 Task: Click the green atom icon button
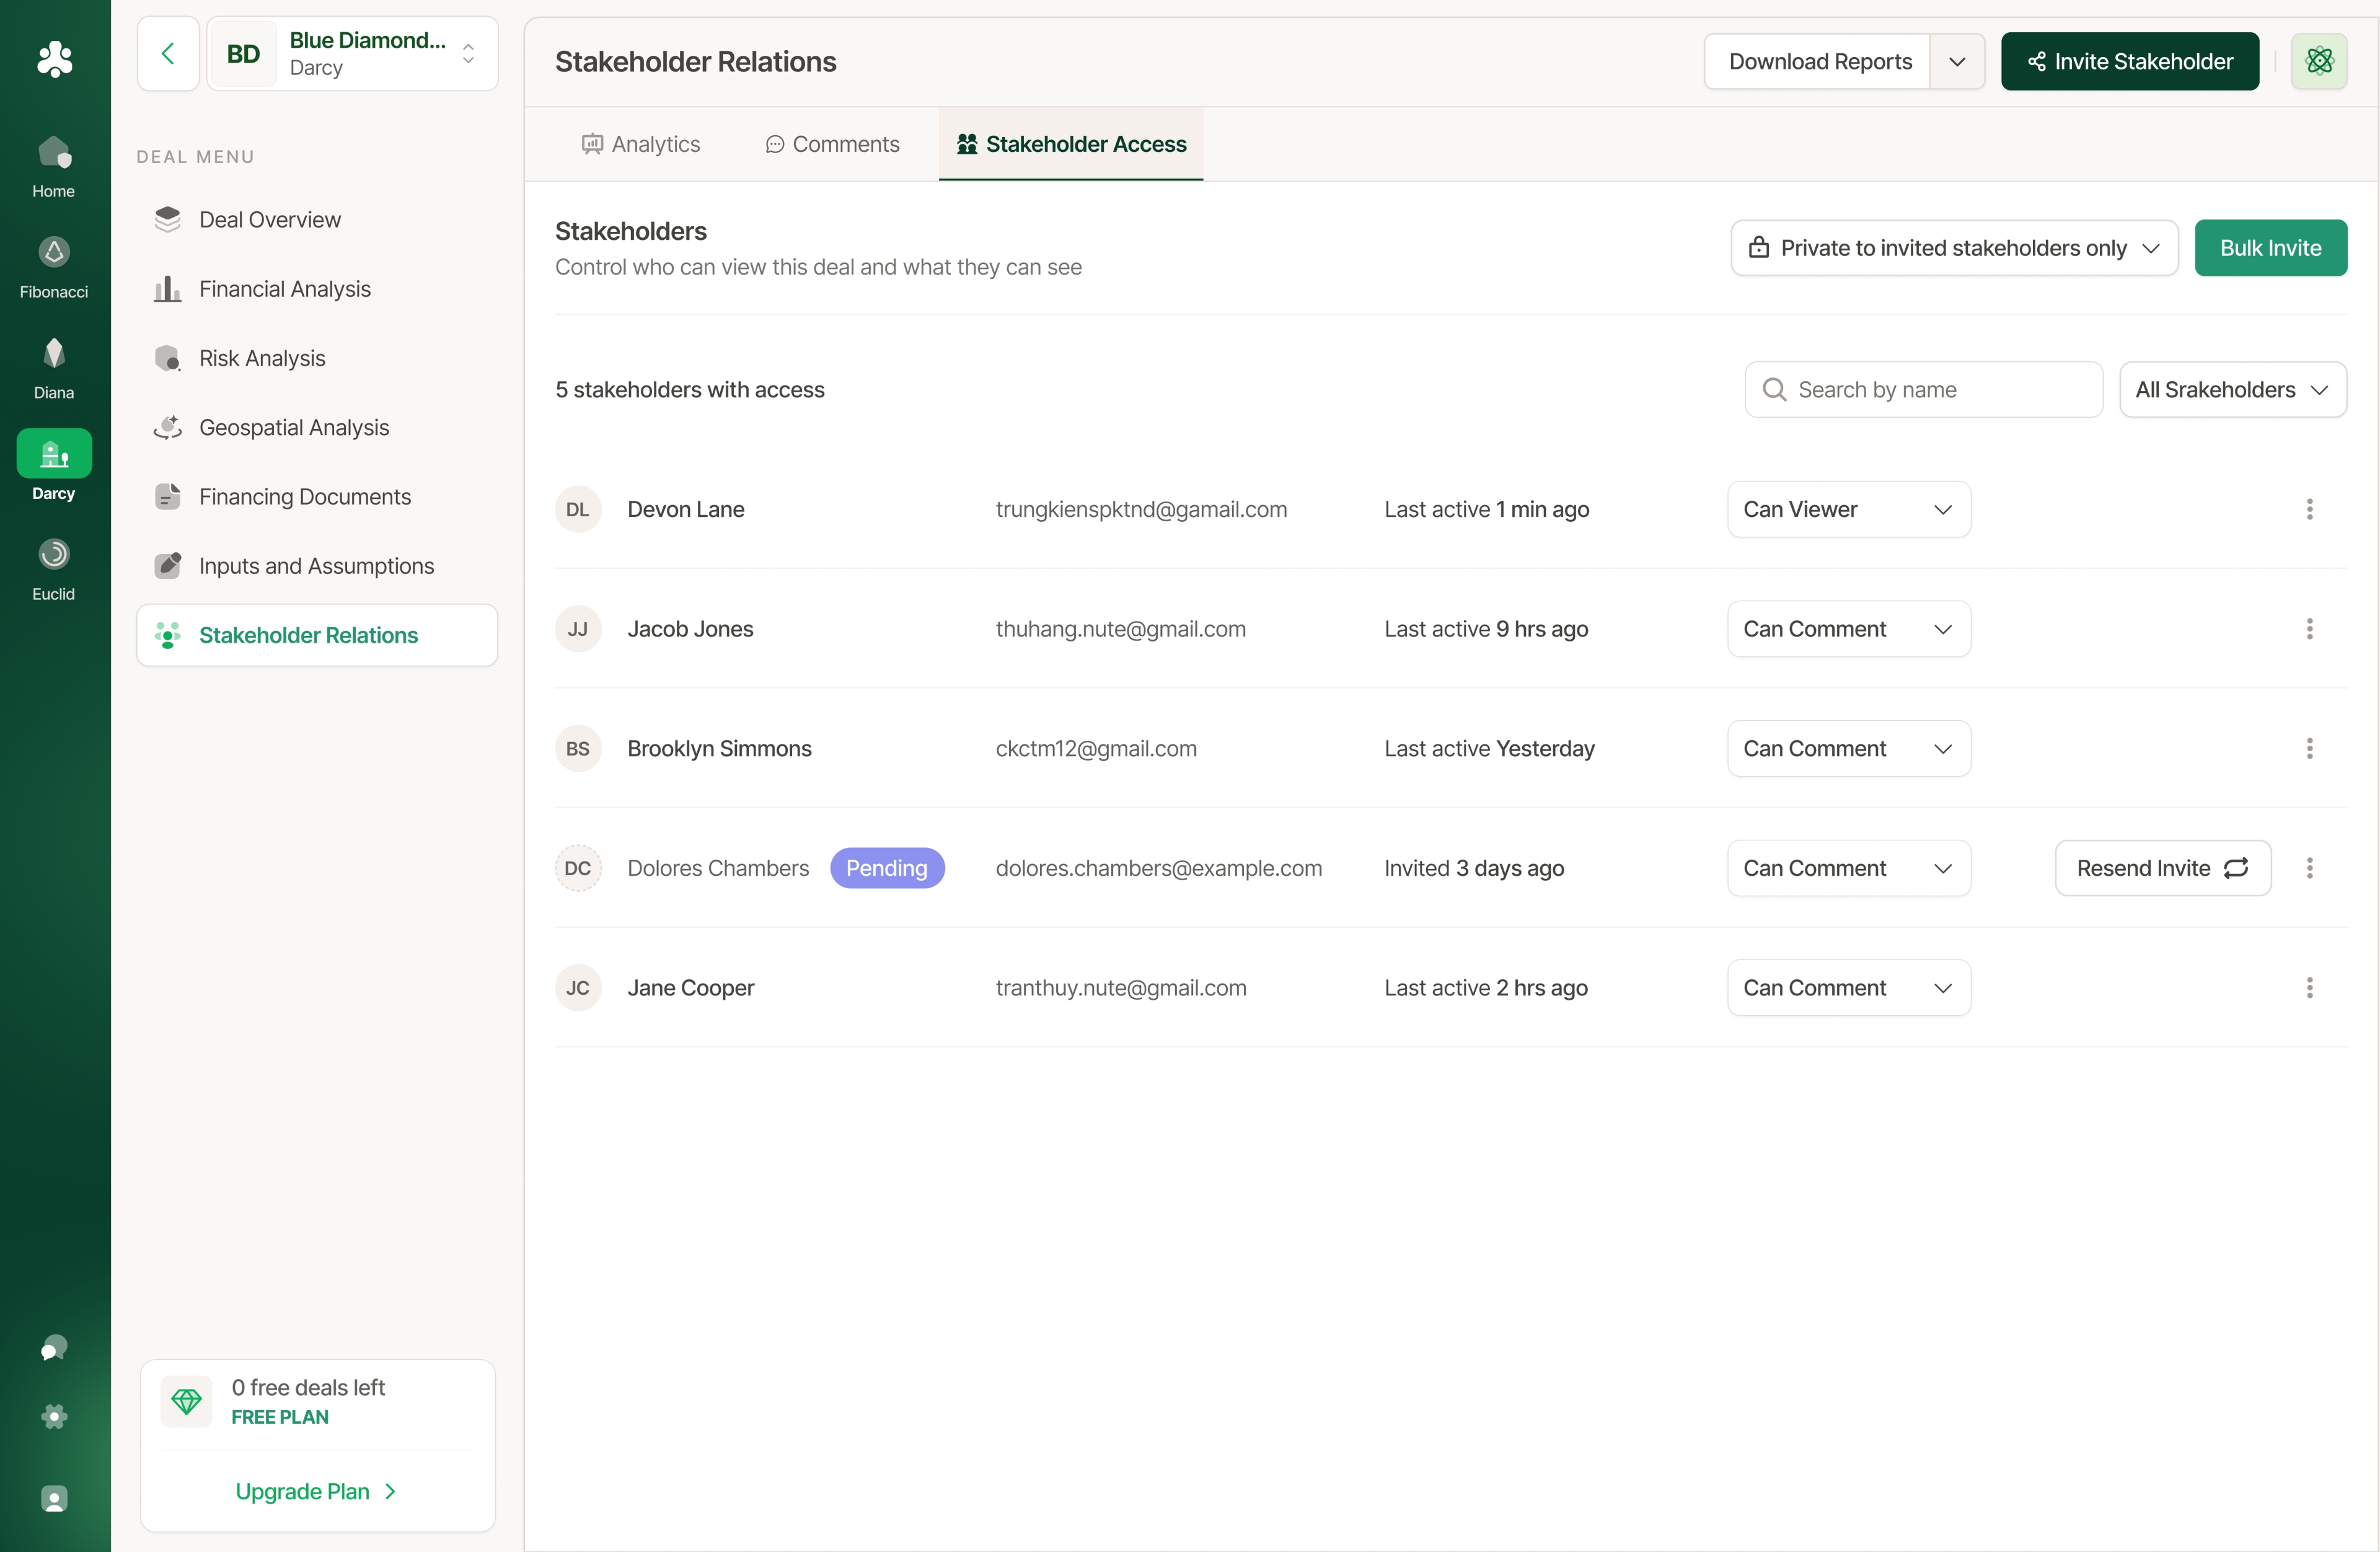click(2318, 61)
